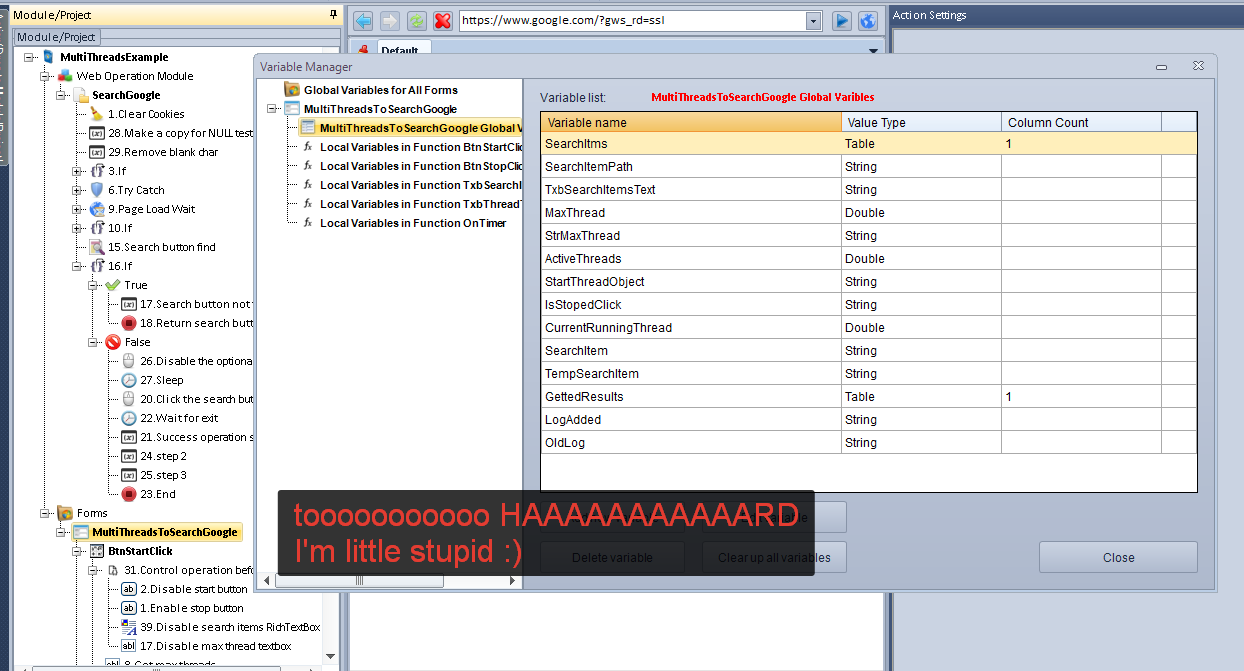1244x671 pixels.
Task: Click the shield icon of 6.Try Catch
Action: click(x=97, y=190)
